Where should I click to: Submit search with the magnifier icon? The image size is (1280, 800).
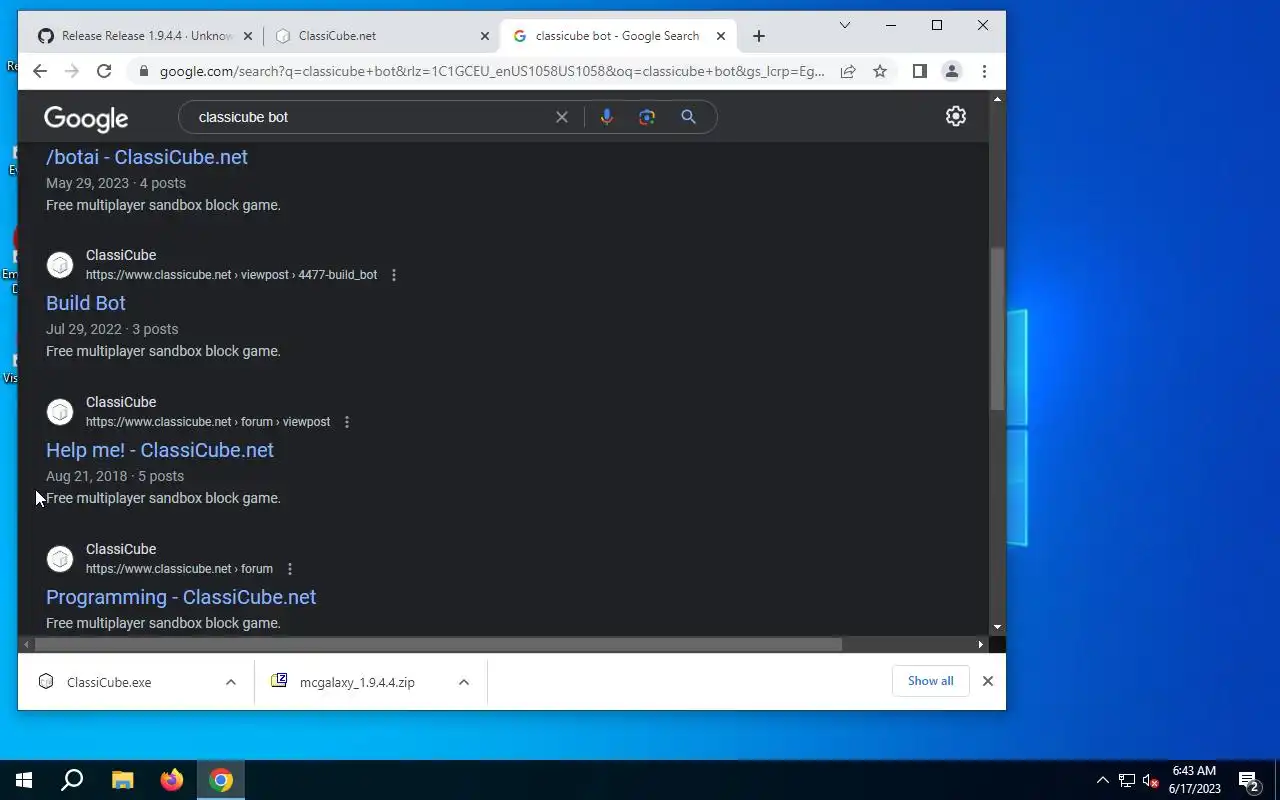click(688, 117)
